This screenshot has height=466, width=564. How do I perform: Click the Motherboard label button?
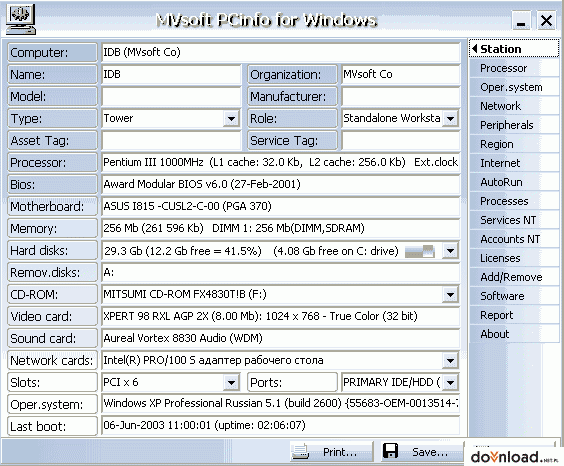click(52, 207)
